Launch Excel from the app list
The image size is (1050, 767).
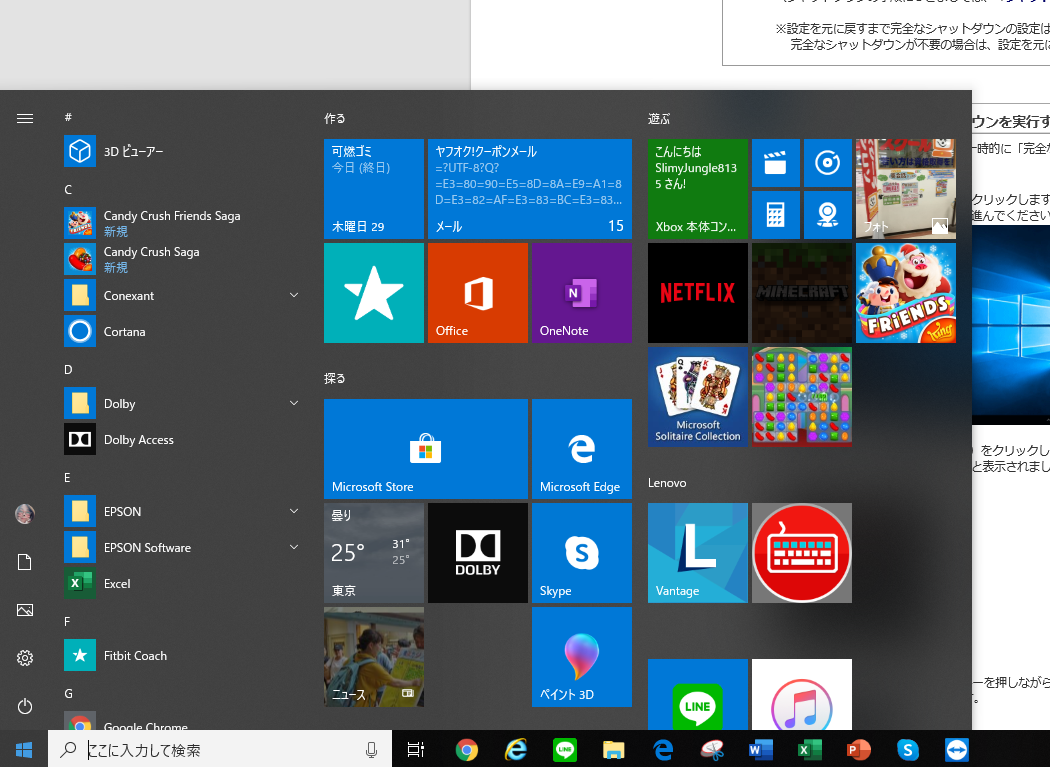click(181, 583)
